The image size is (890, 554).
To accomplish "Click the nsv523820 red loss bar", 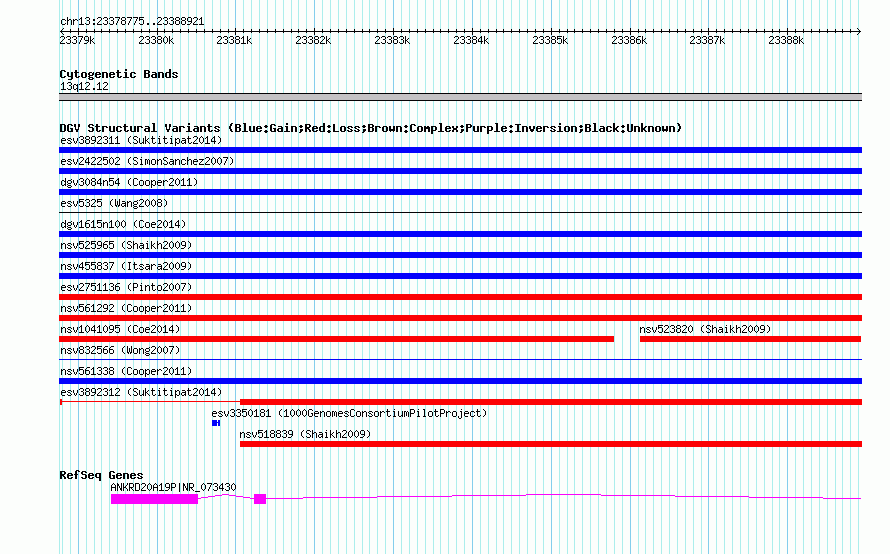I will click(x=750, y=339).
